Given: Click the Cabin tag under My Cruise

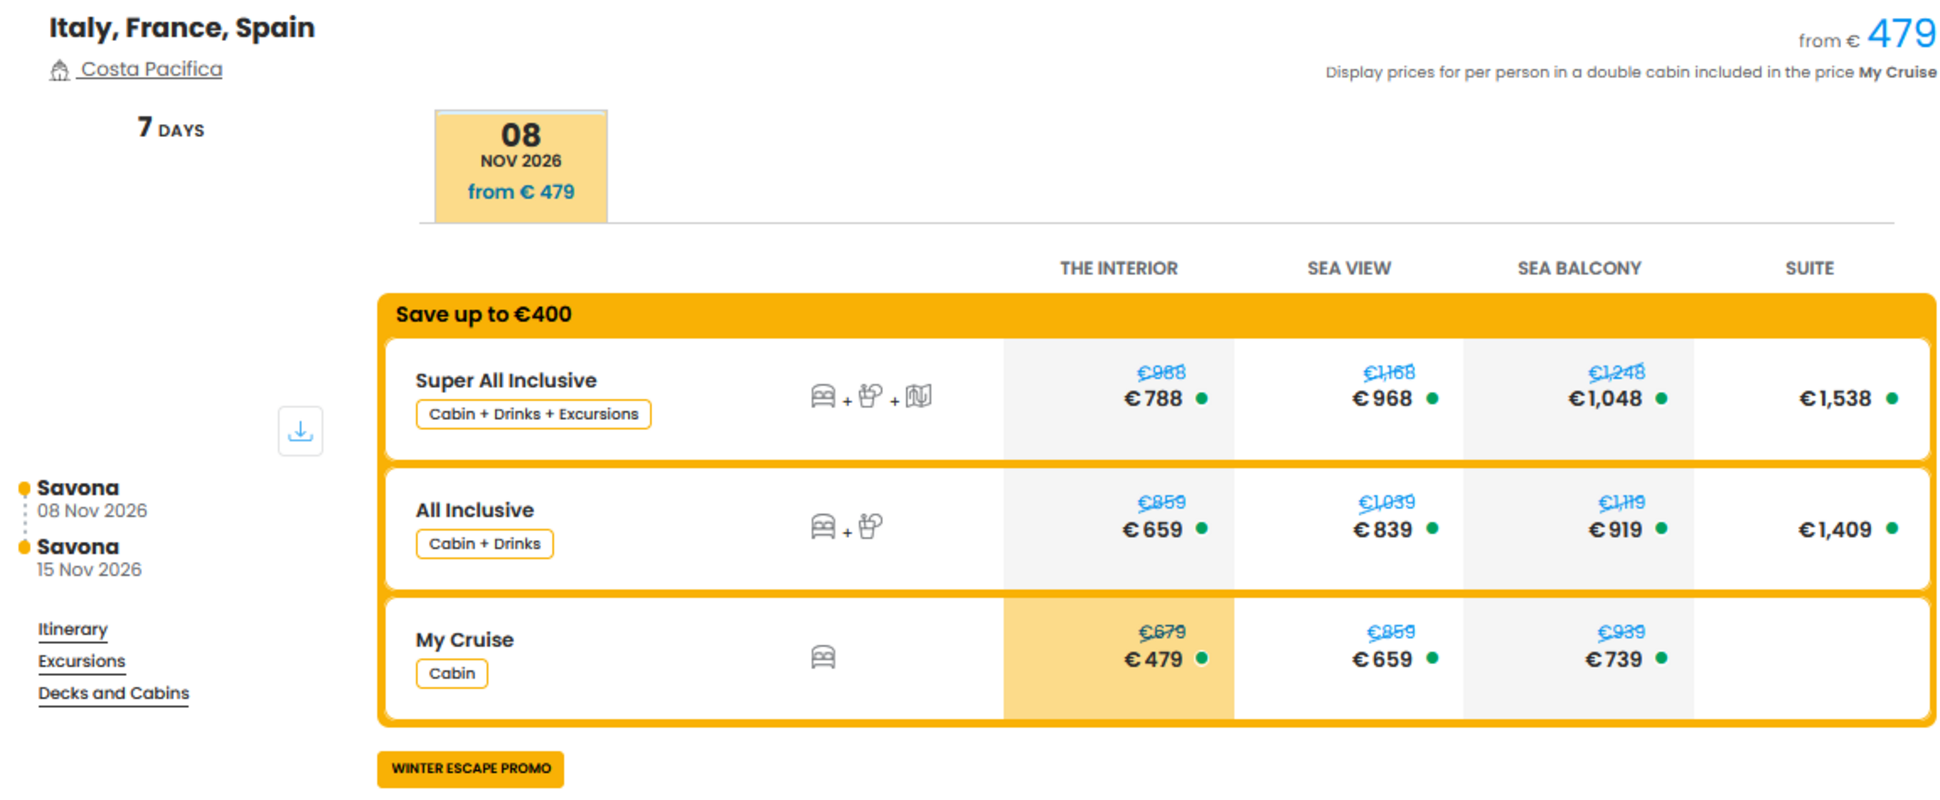Looking at the screenshot, I should click(452, 673).
